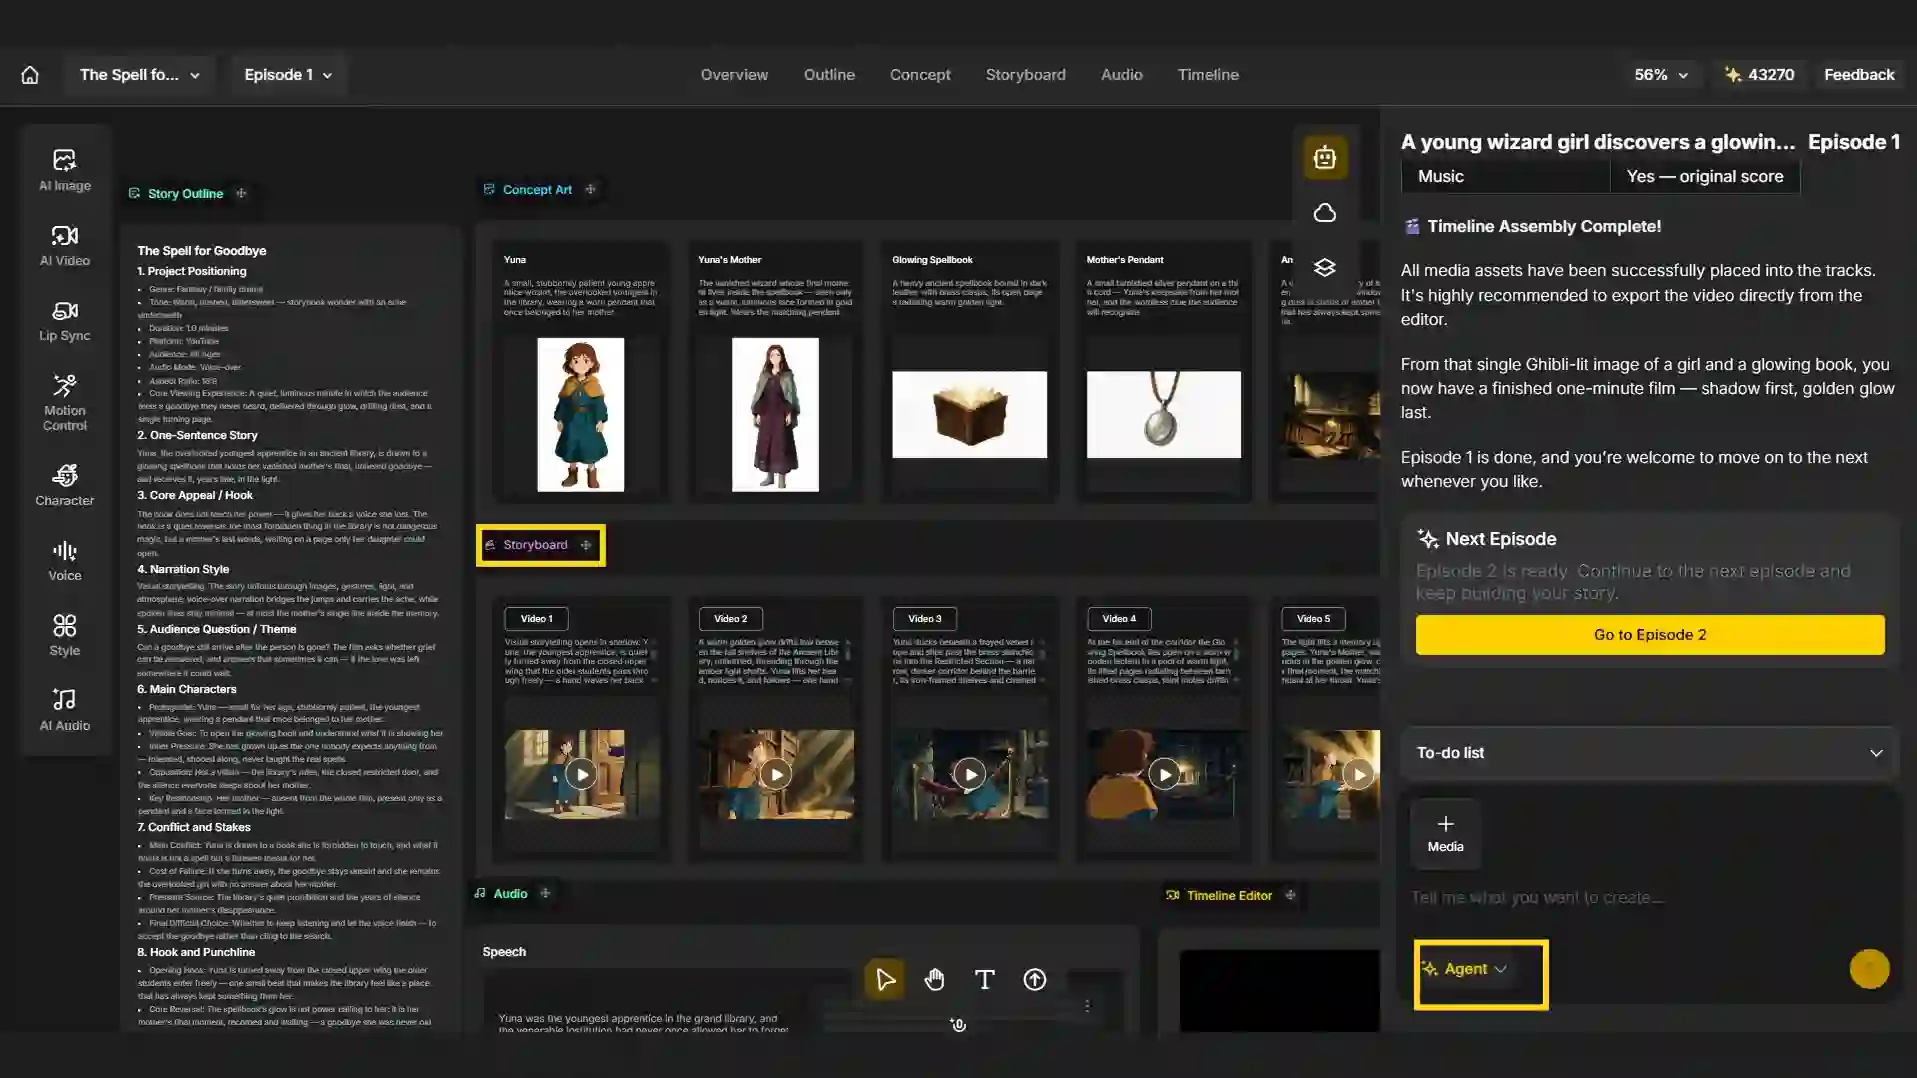The height and width of the screenshot is (1078, 1917).
Task: Open the Episode 1 dropdown
Action: pos(288,75)
